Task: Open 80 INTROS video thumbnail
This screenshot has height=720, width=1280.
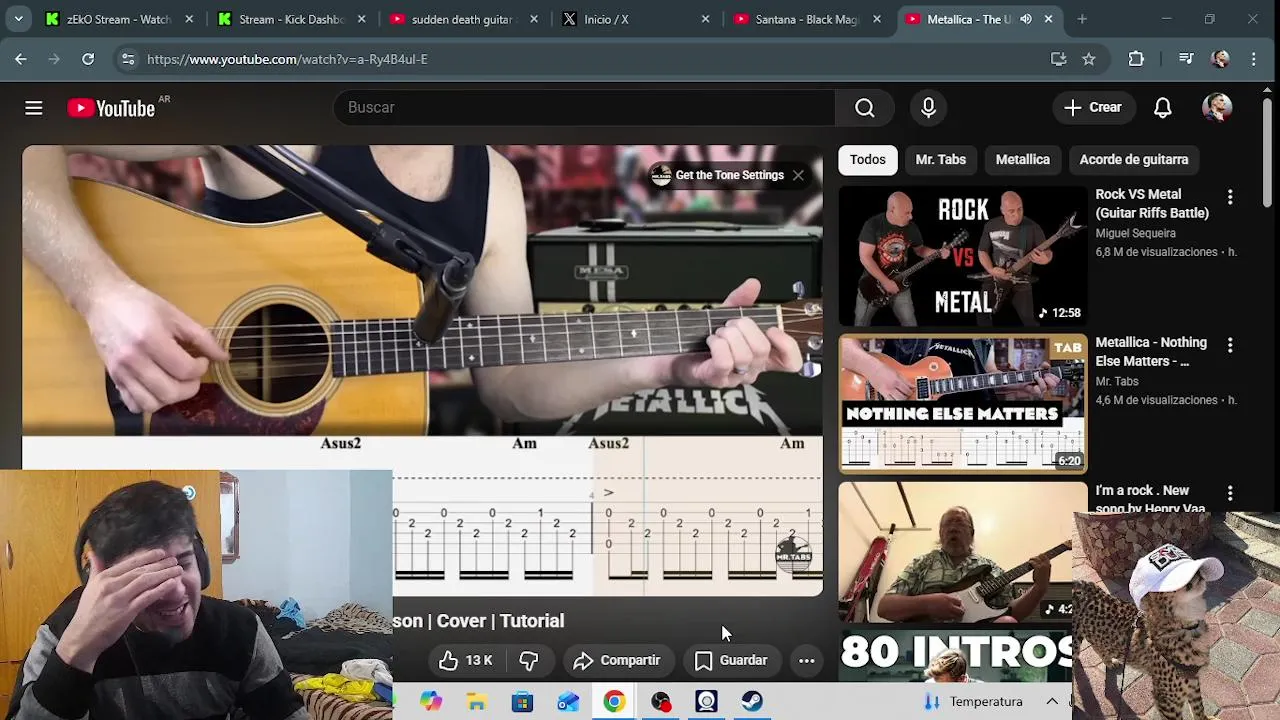Action: 955,655
